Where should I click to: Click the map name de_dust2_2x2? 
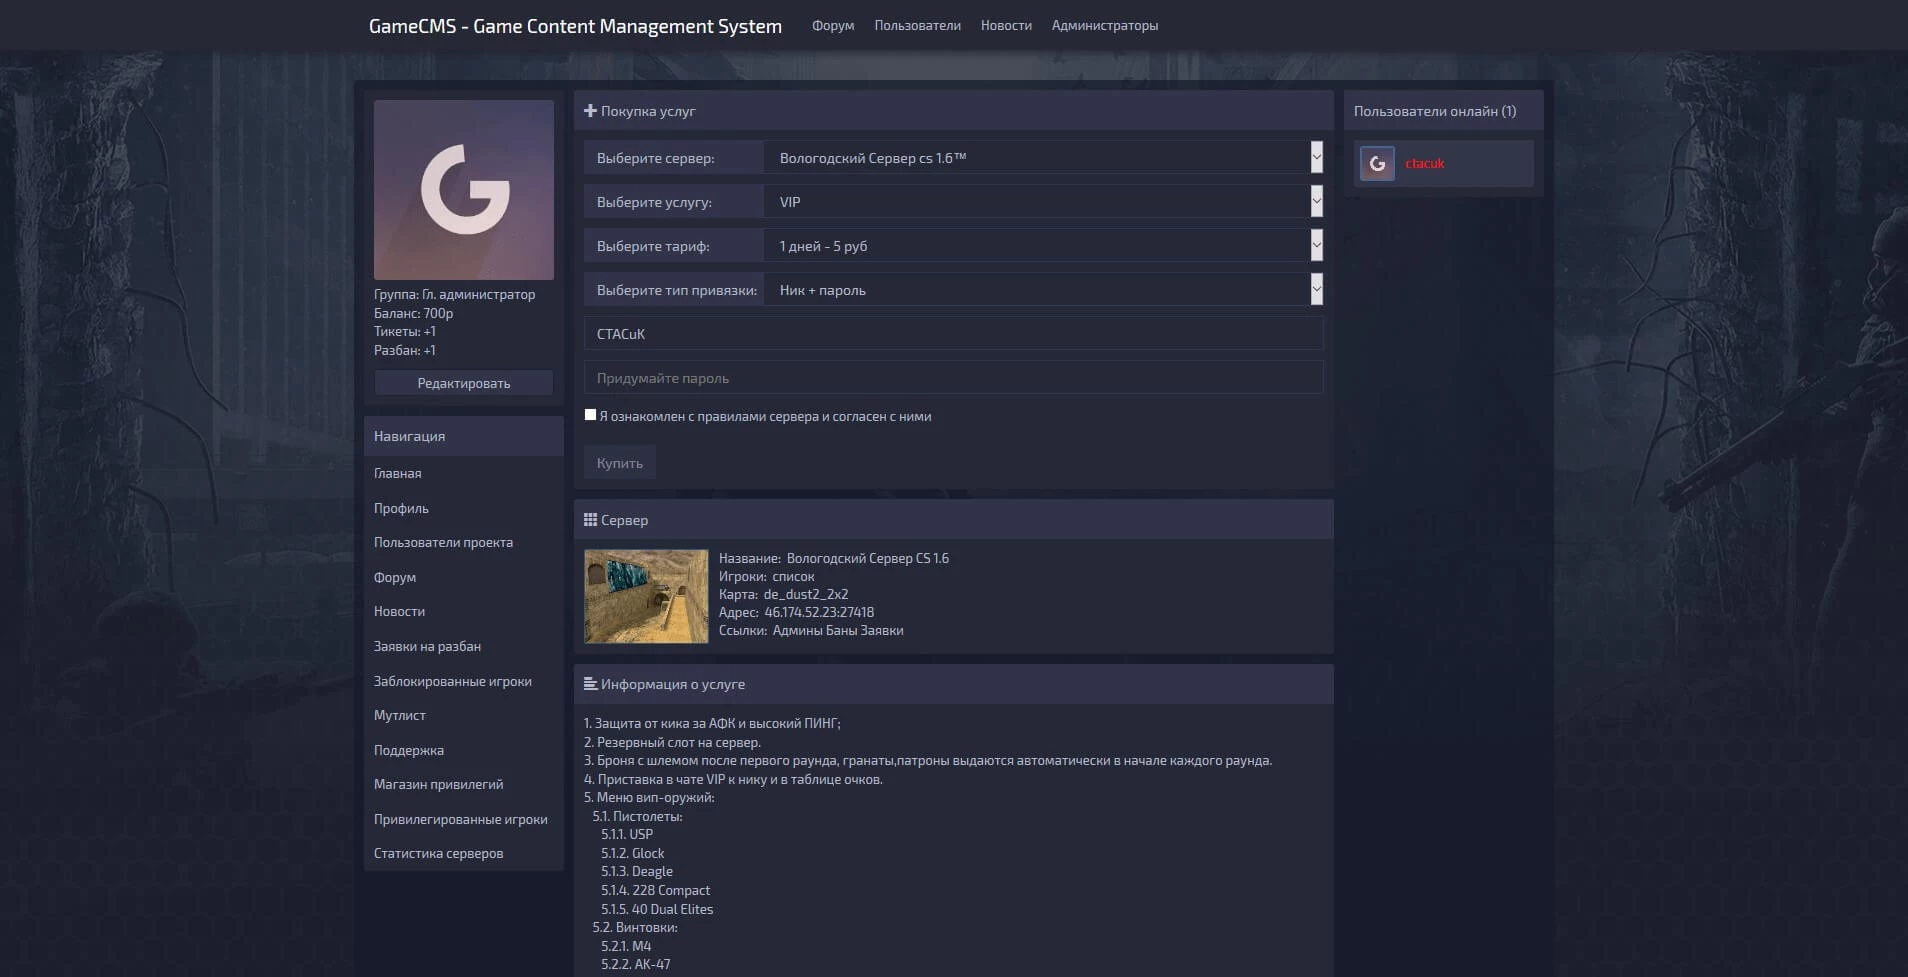[806, 595]
